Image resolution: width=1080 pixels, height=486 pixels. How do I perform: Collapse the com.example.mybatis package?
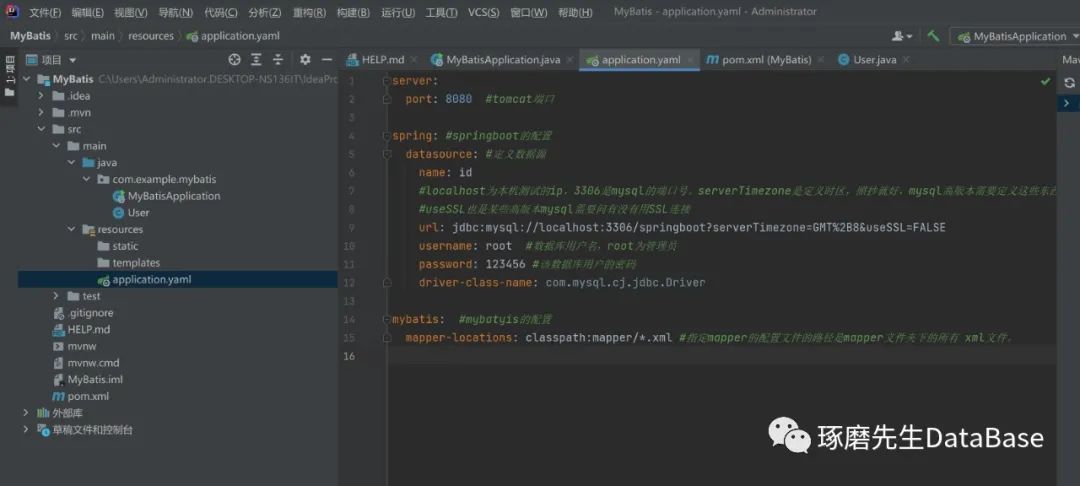[x=87, y=179]
